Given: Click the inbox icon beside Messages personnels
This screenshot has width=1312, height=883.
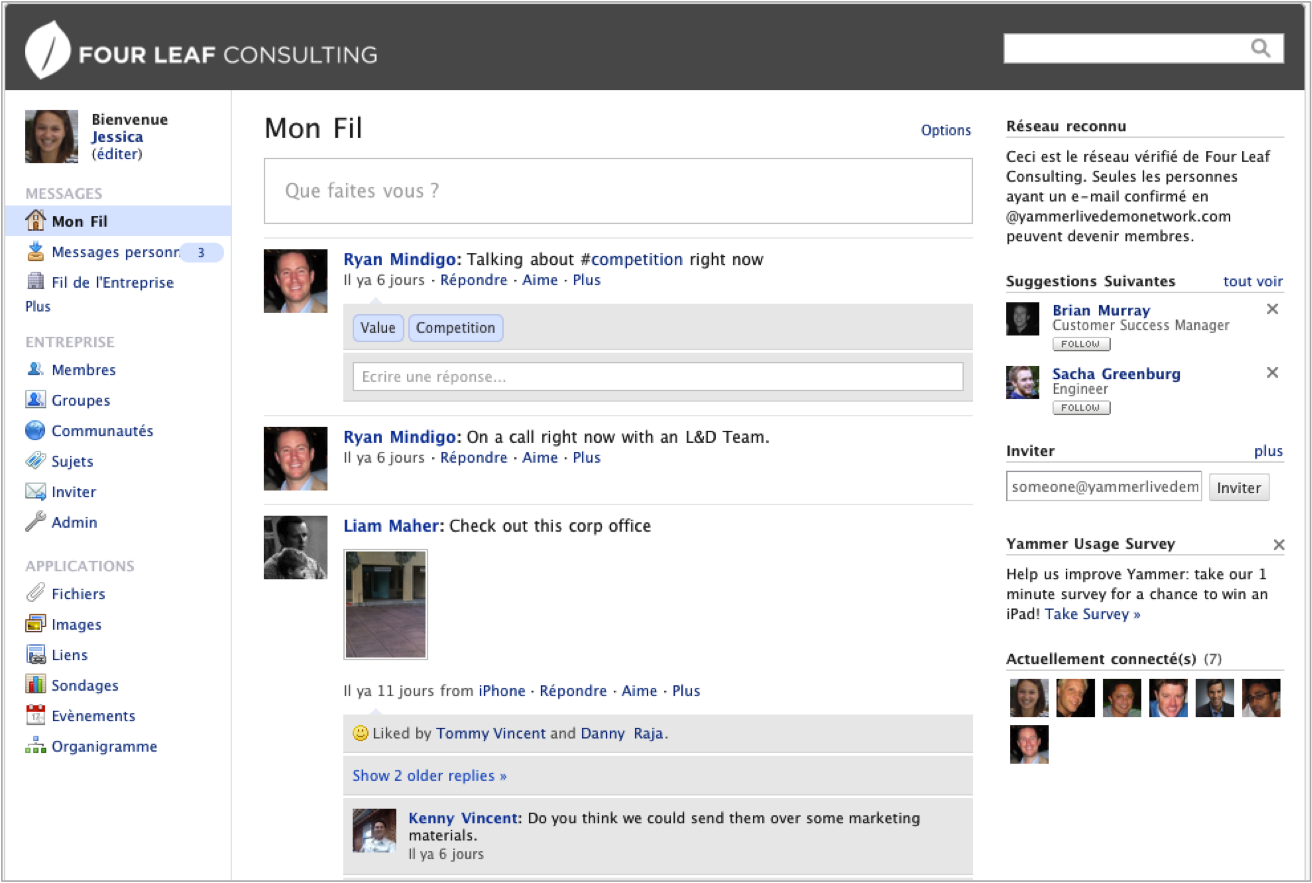Looking at the screenshot, I should pyautogui.click(x=36, y=251).
